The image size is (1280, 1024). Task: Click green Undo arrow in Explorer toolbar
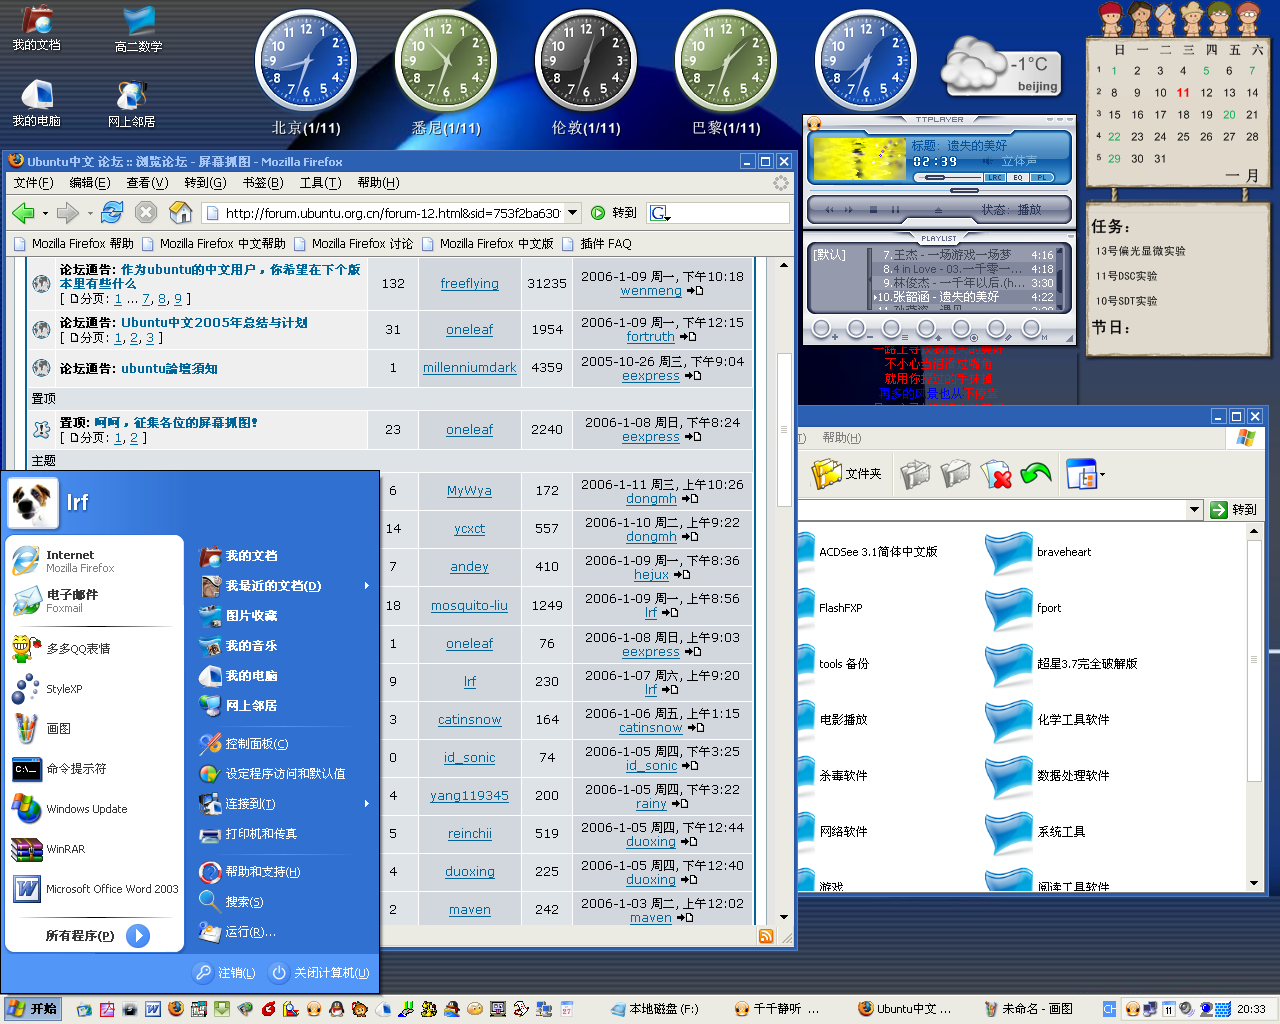(1036, 473)
